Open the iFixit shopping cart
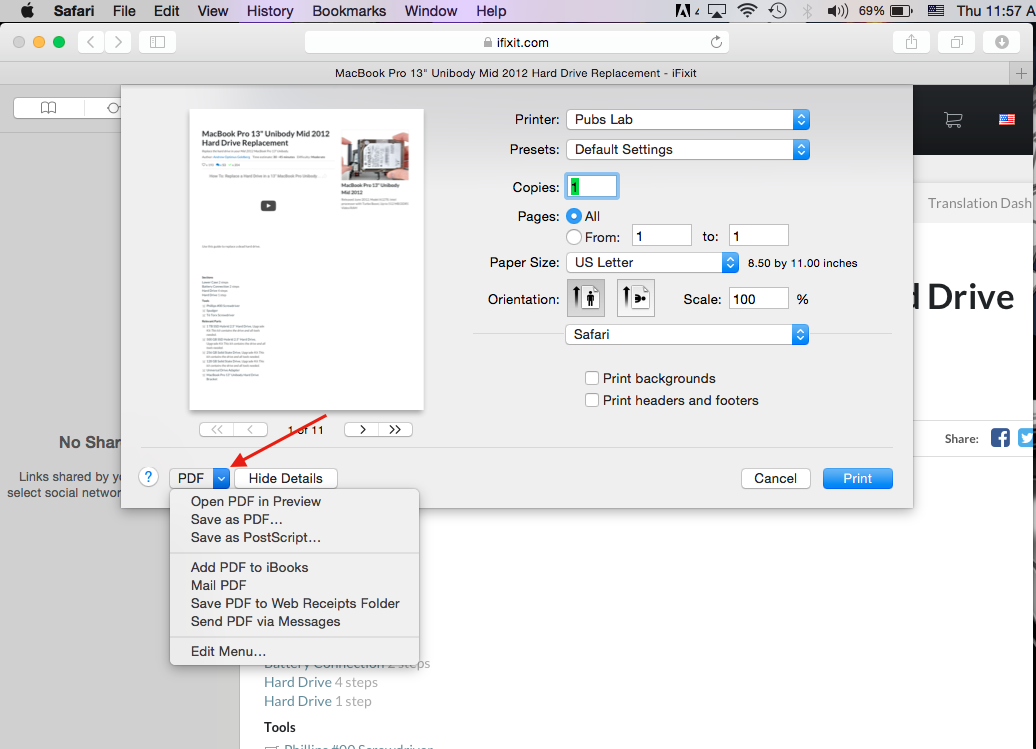 953,120
